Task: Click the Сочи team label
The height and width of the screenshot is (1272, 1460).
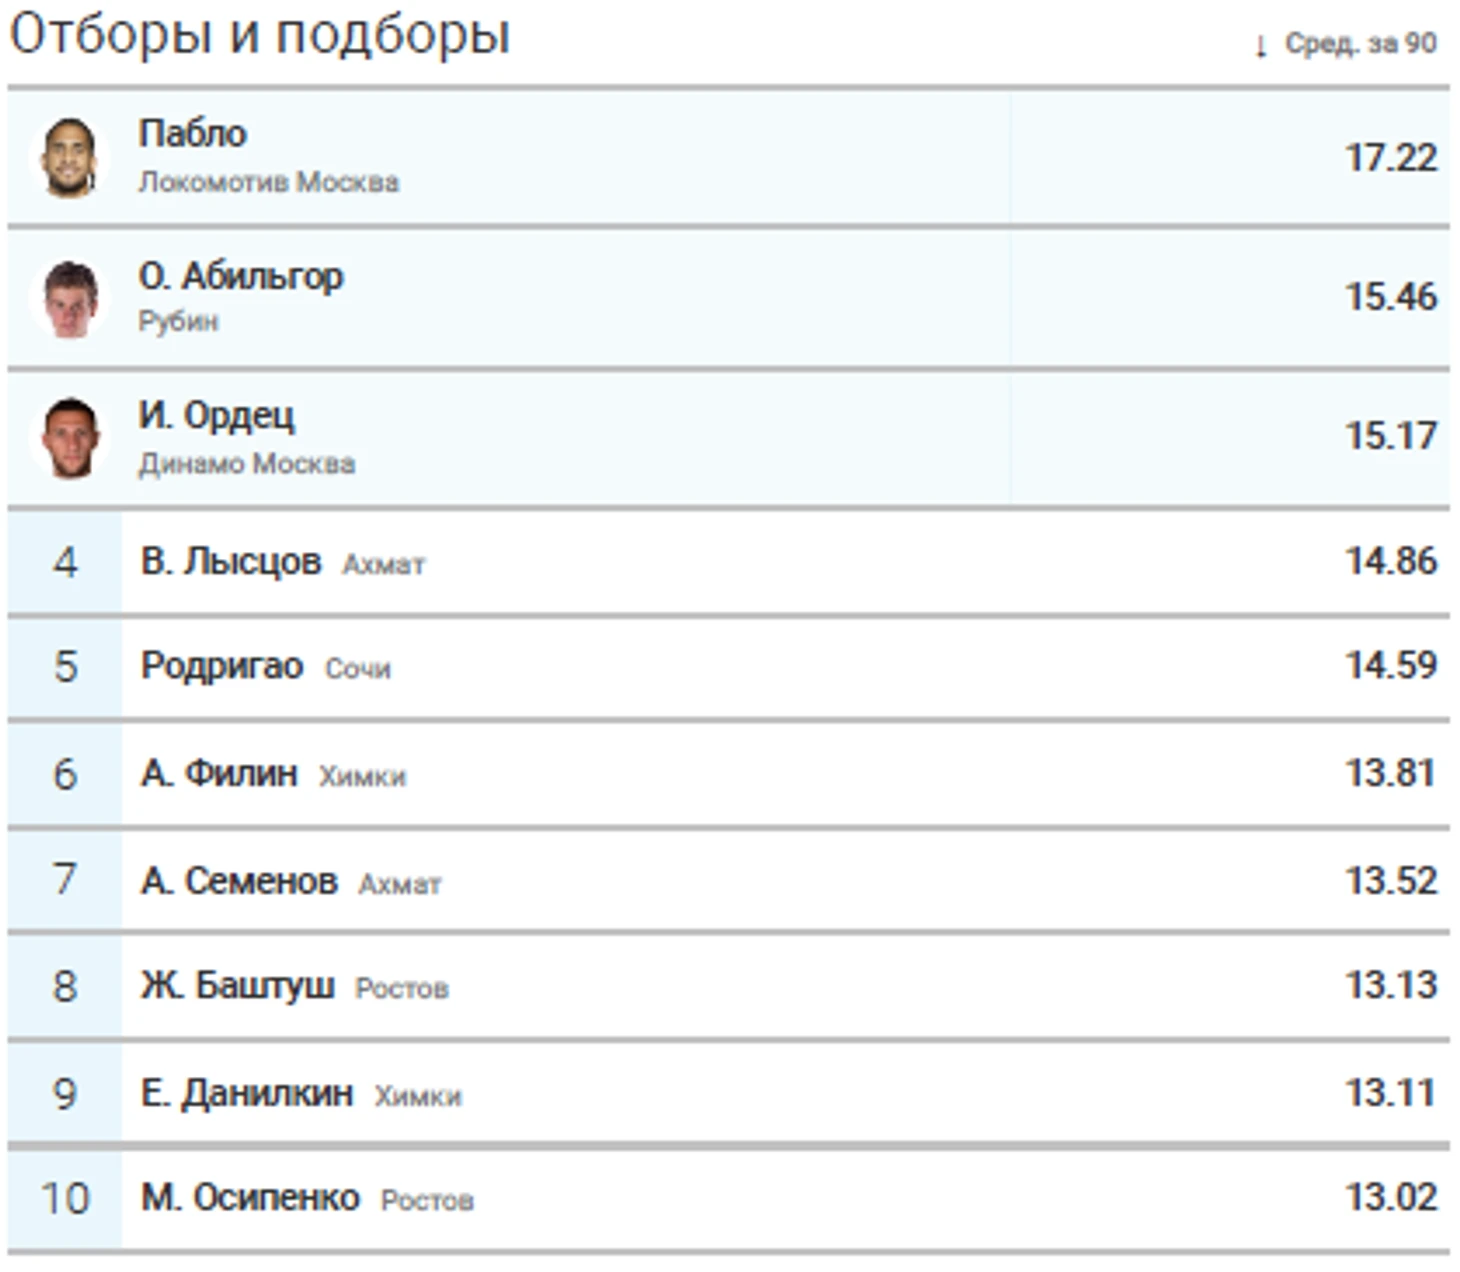Action: click(357, 668)
